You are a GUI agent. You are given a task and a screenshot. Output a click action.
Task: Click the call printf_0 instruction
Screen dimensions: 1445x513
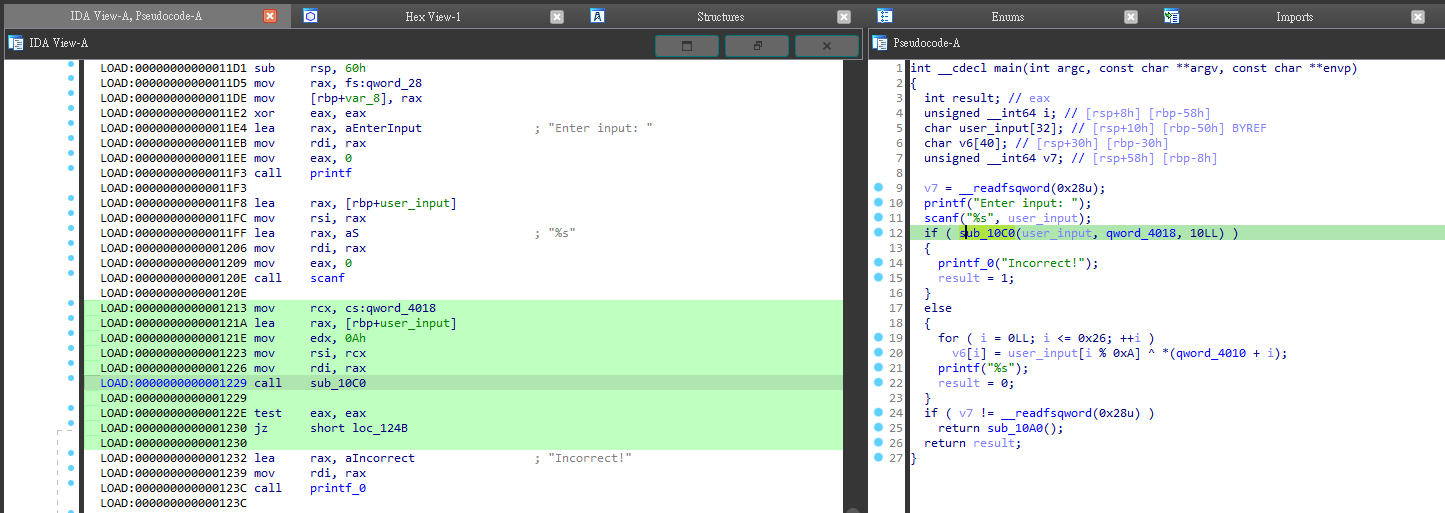(x=310, y=488)
